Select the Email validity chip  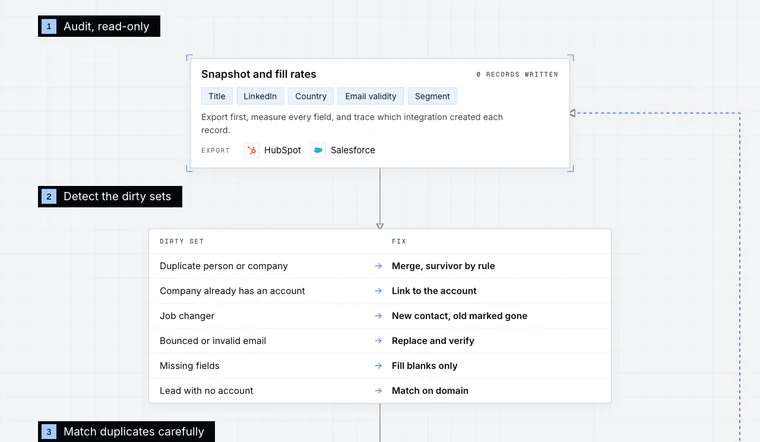[x=370, y=96]
